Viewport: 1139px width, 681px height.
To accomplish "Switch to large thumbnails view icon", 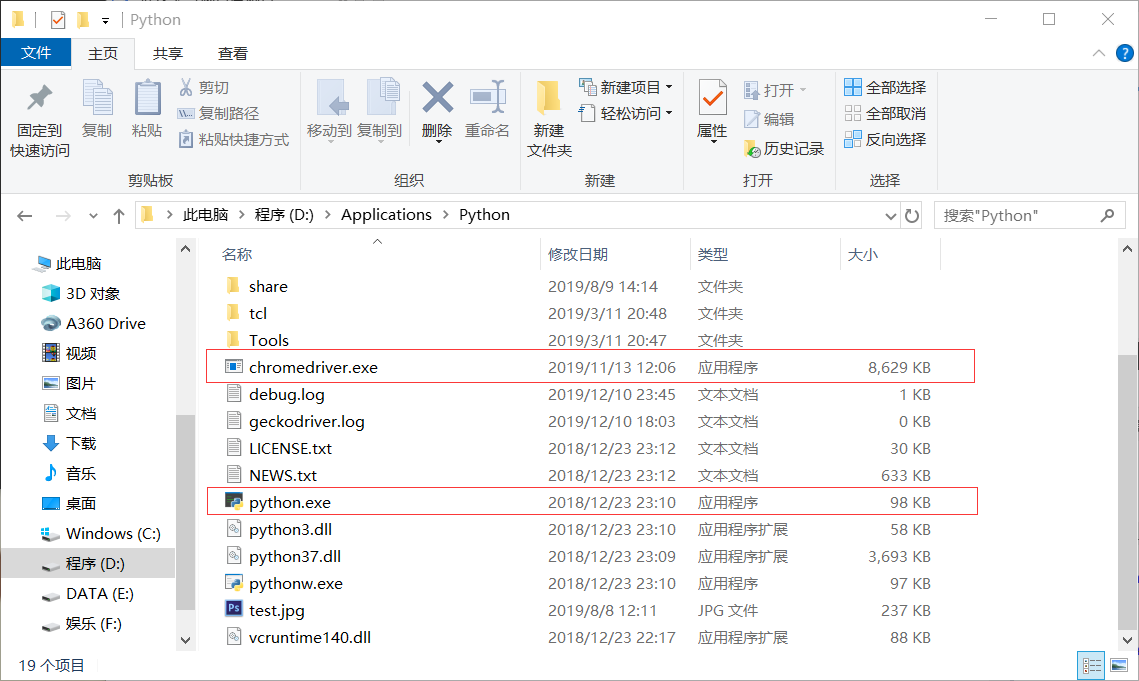I will pos(1119,665).
